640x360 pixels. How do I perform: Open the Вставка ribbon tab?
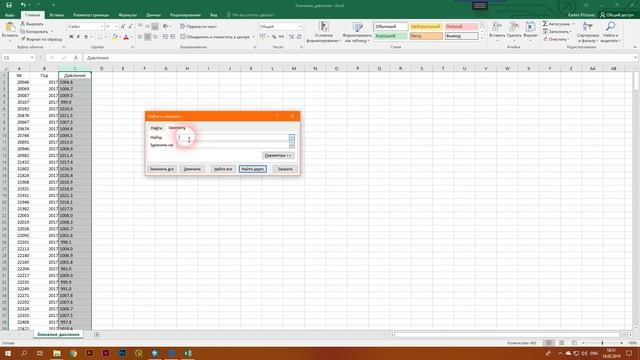pos(56,15)
